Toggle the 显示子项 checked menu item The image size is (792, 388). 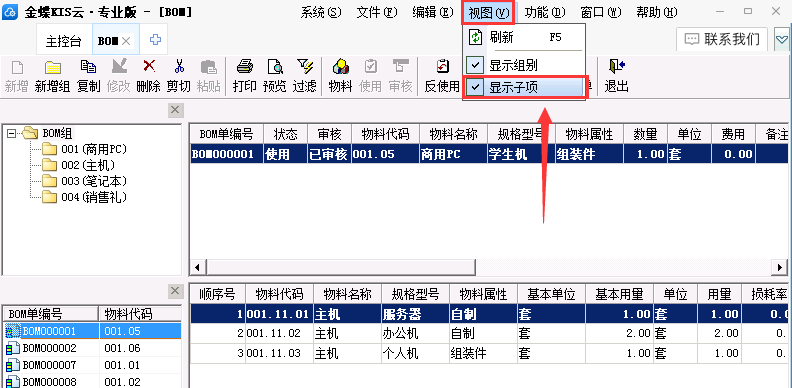point(524,87)
